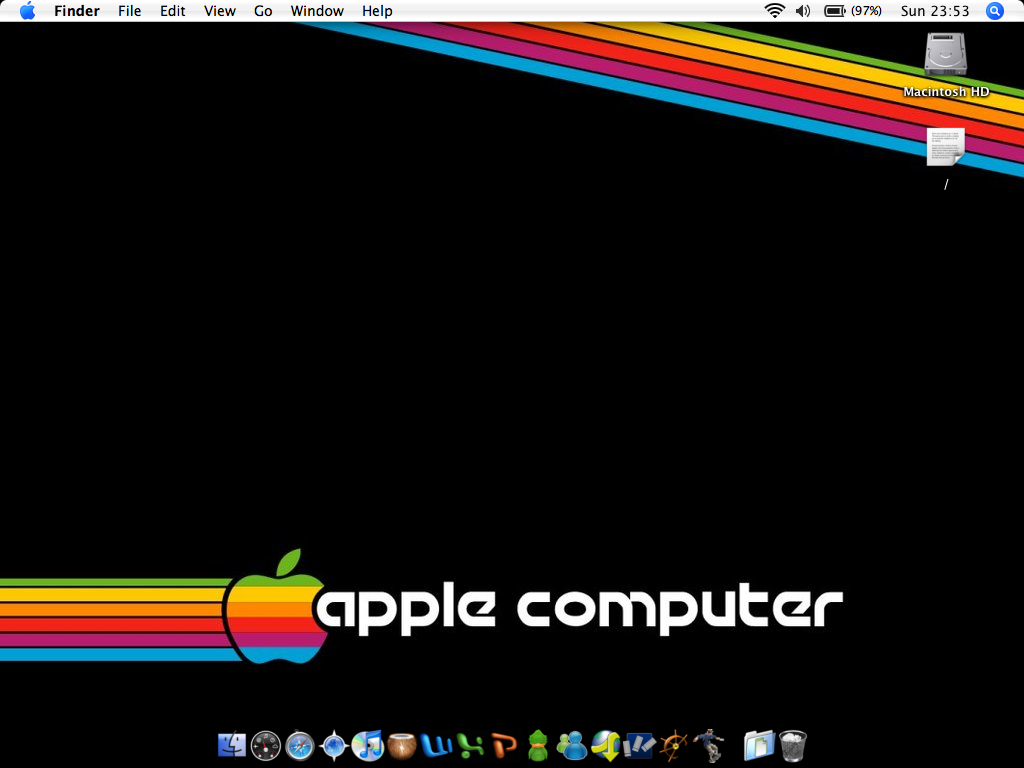This screenshot has width=1024, height=768.
Task: Open the File menu
Action: 129,11
